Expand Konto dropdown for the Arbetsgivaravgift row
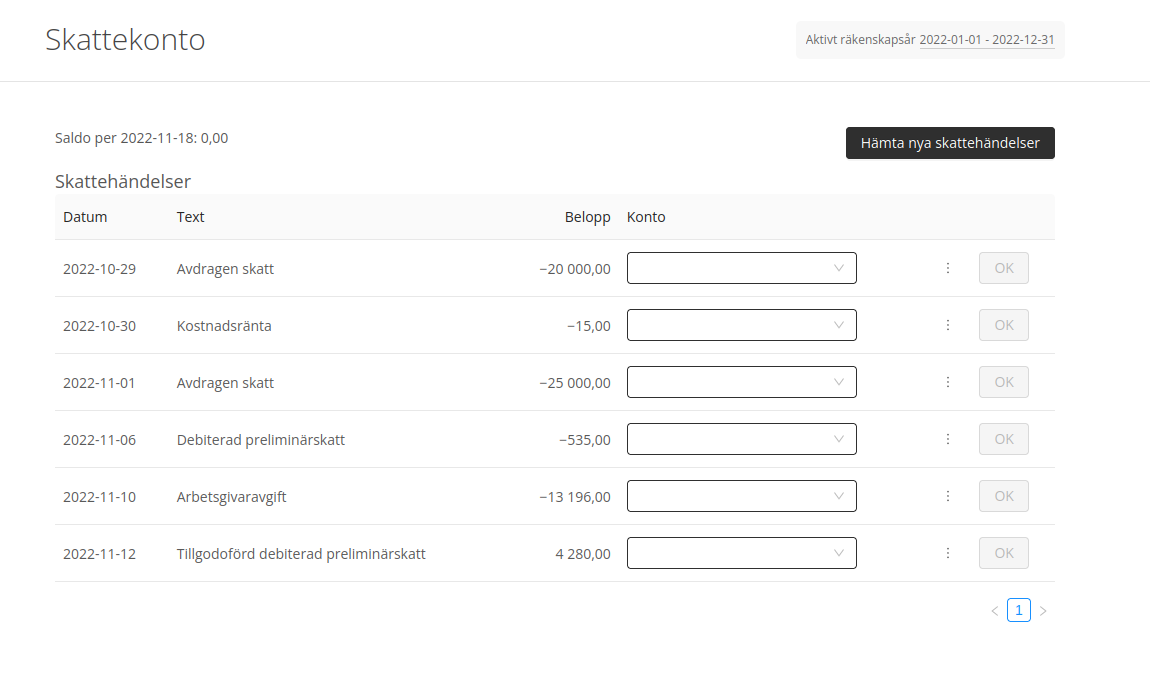 point(741,496)
